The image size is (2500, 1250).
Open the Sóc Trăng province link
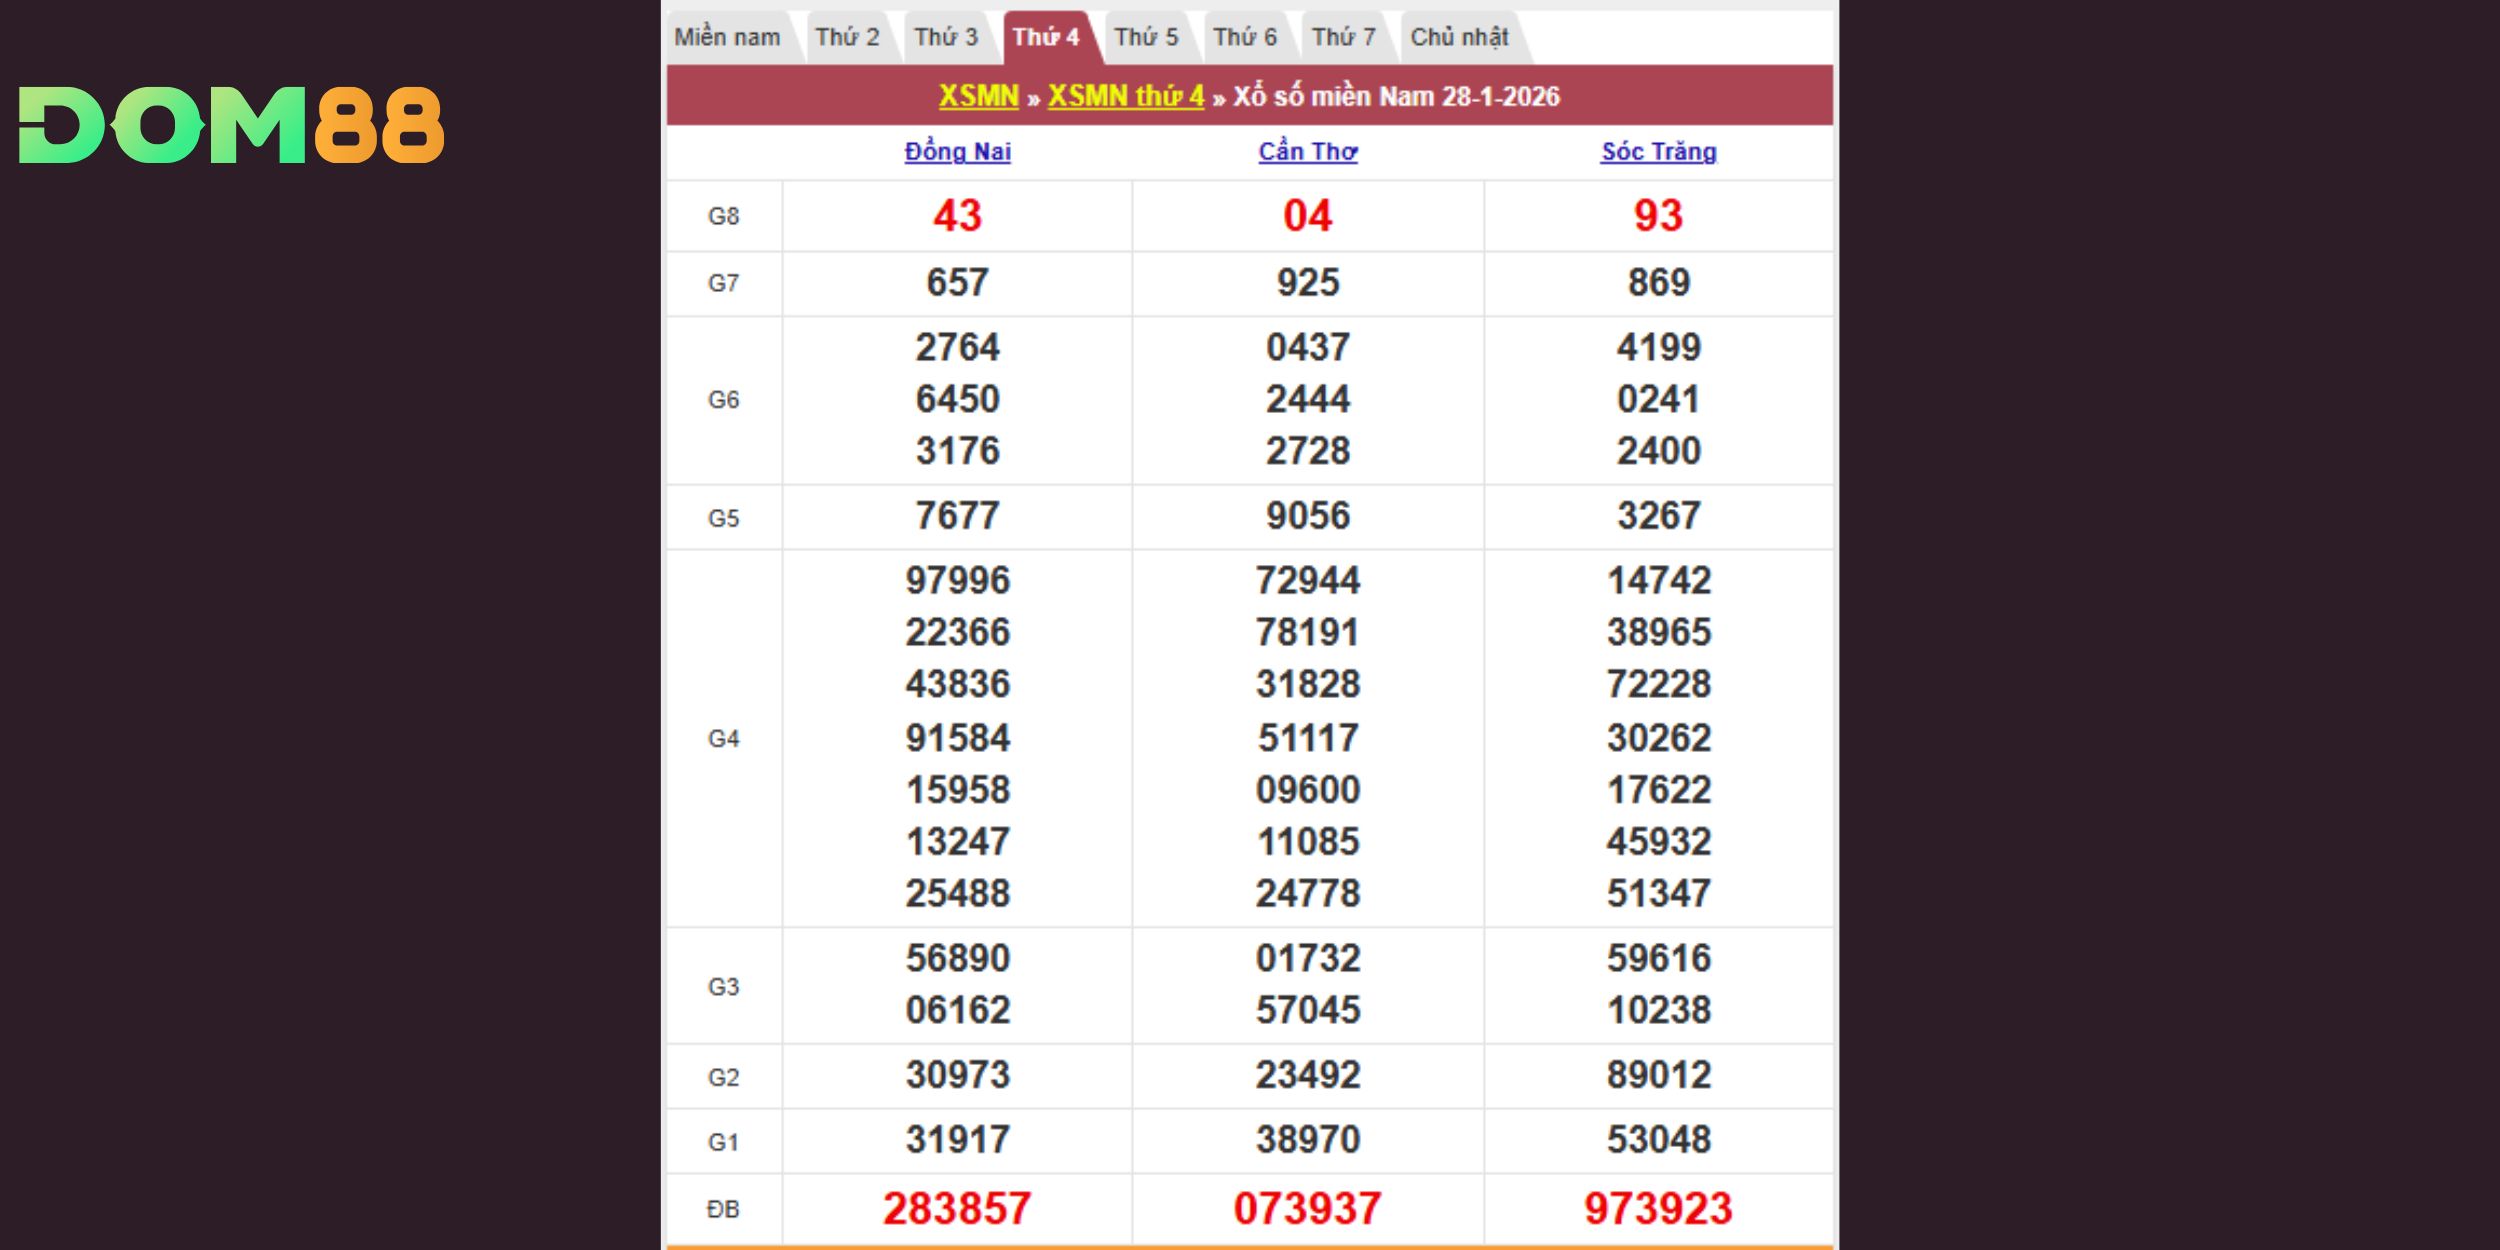[x=1658, y=152]
